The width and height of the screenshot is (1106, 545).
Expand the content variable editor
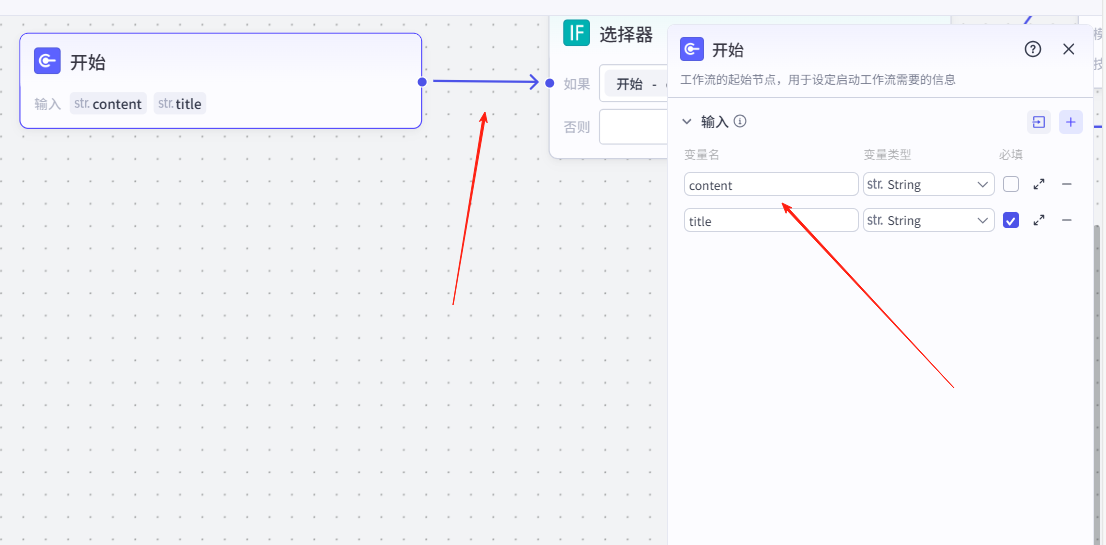[x=1039, y=185]
